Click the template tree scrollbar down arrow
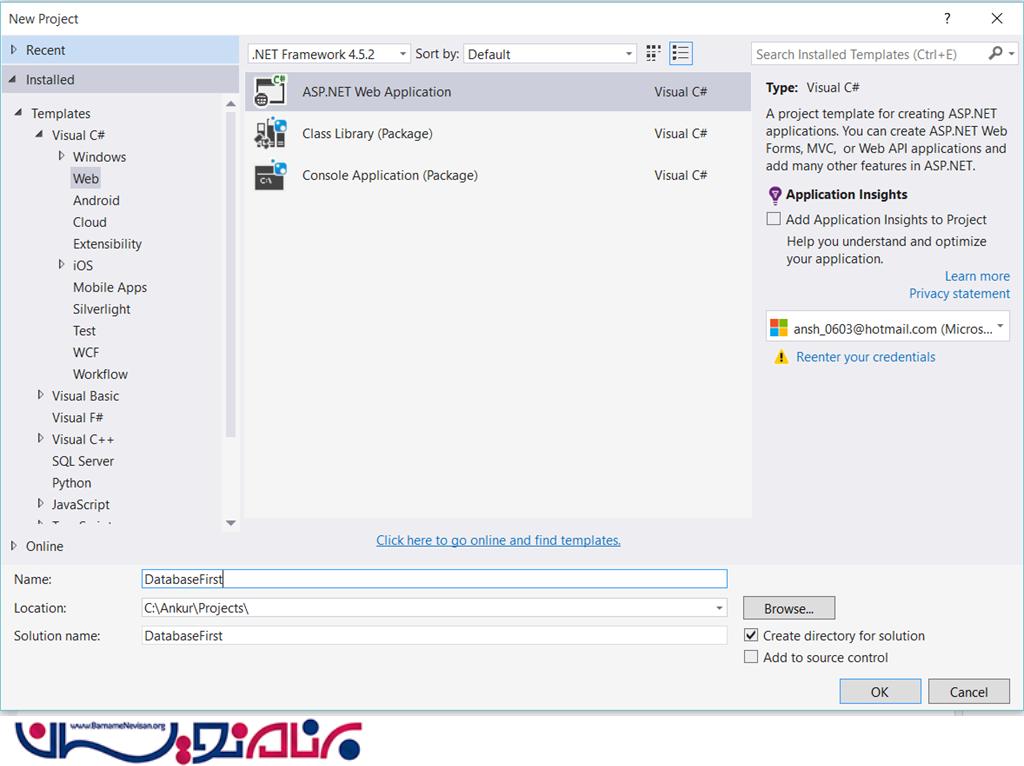The image size is (1024, 766). pos(231,523)
